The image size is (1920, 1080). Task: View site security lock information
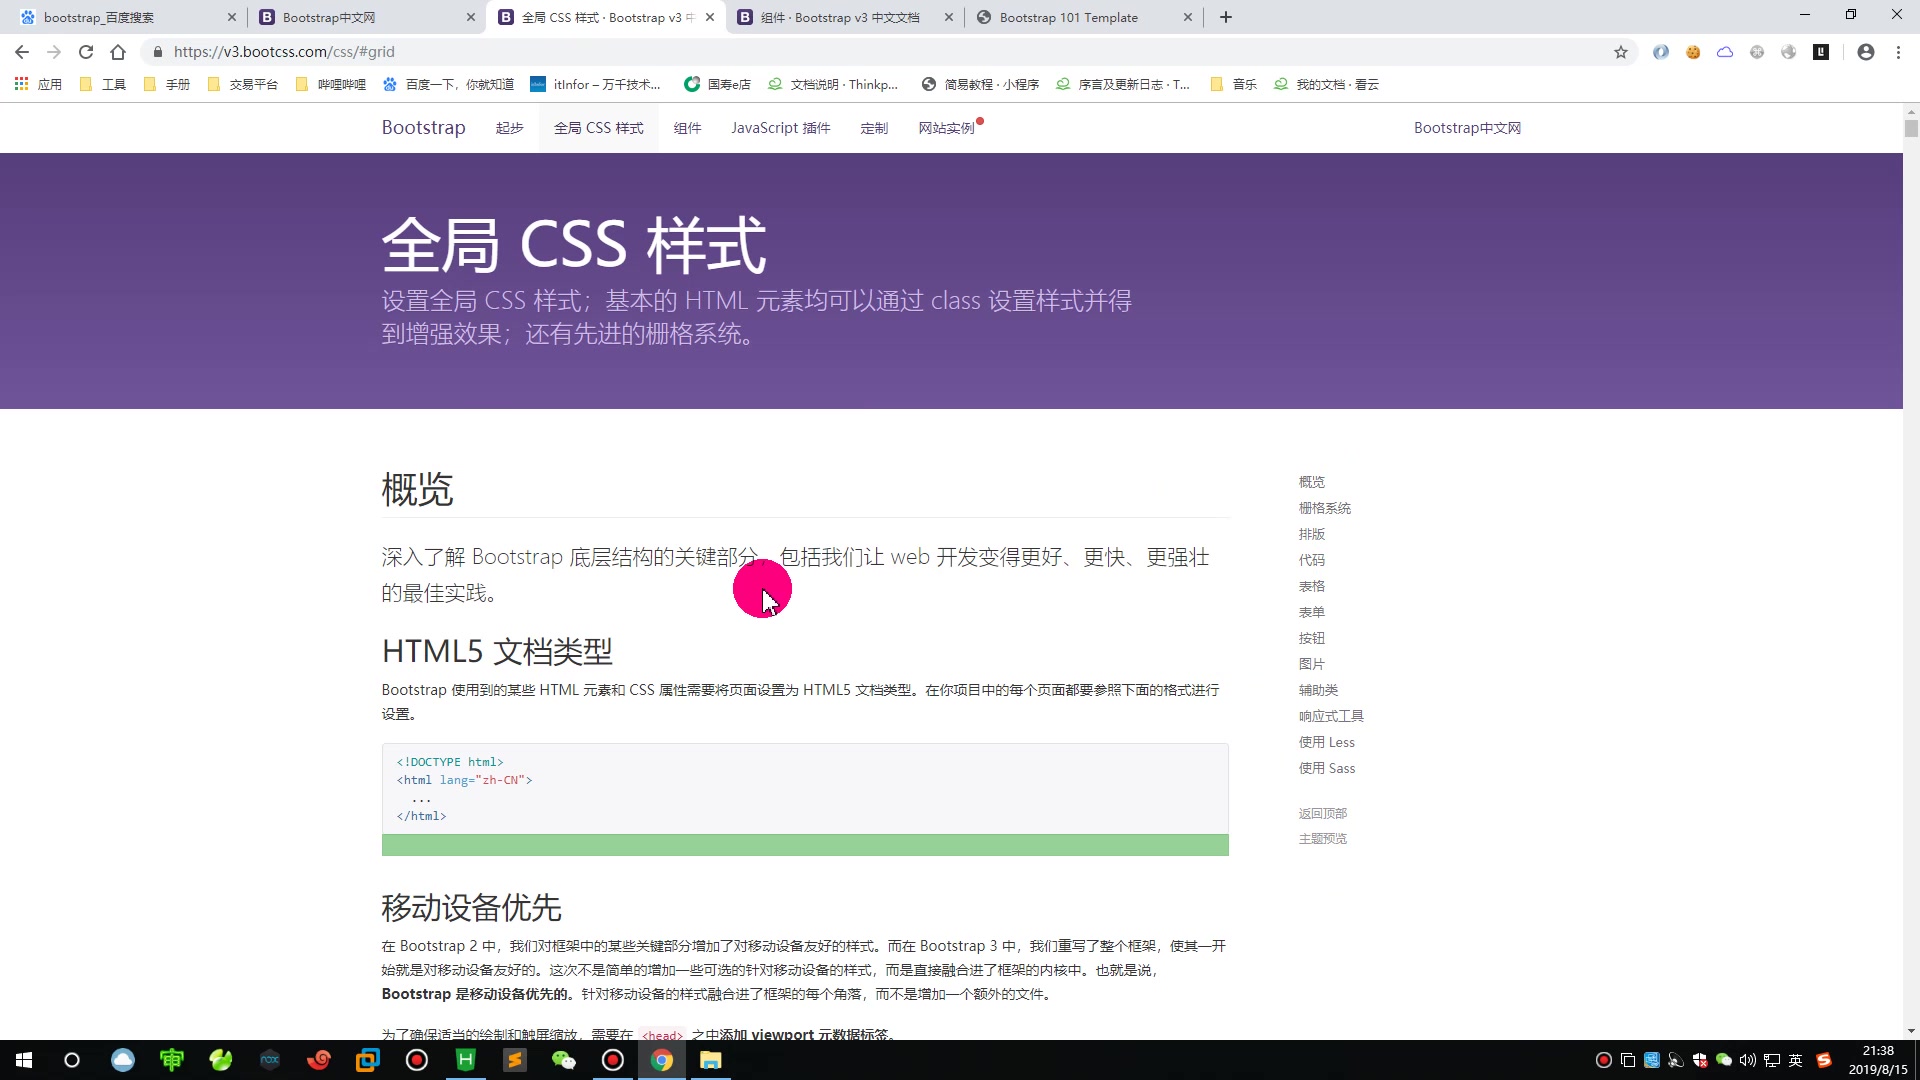coord(157,52)
